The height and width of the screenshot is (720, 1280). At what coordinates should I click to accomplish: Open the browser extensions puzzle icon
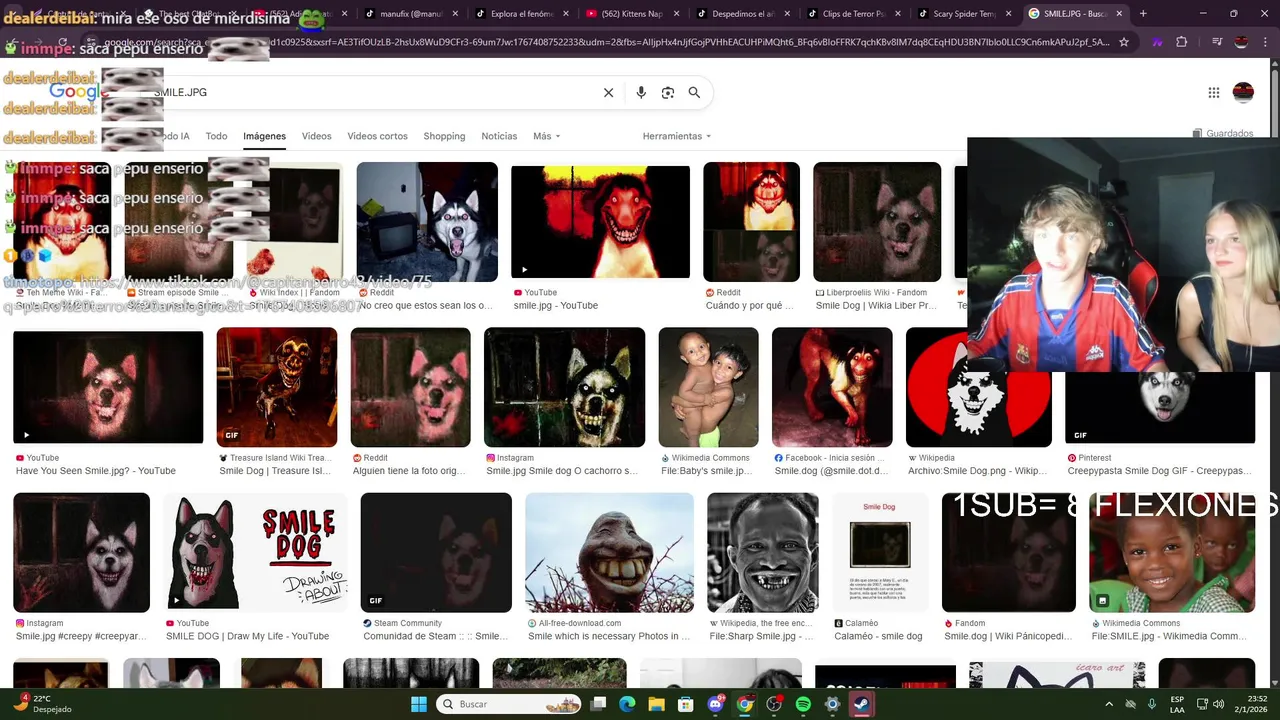[x=1182, y=42]
